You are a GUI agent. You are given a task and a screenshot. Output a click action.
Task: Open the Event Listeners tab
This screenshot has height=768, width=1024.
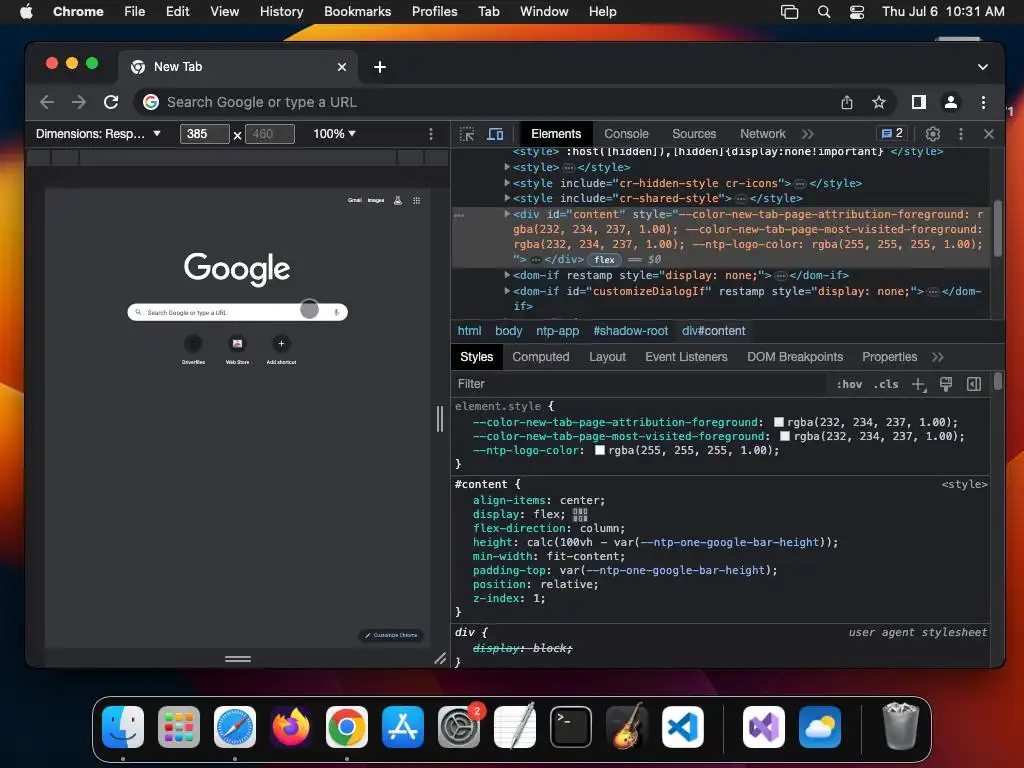click(686, 357)
